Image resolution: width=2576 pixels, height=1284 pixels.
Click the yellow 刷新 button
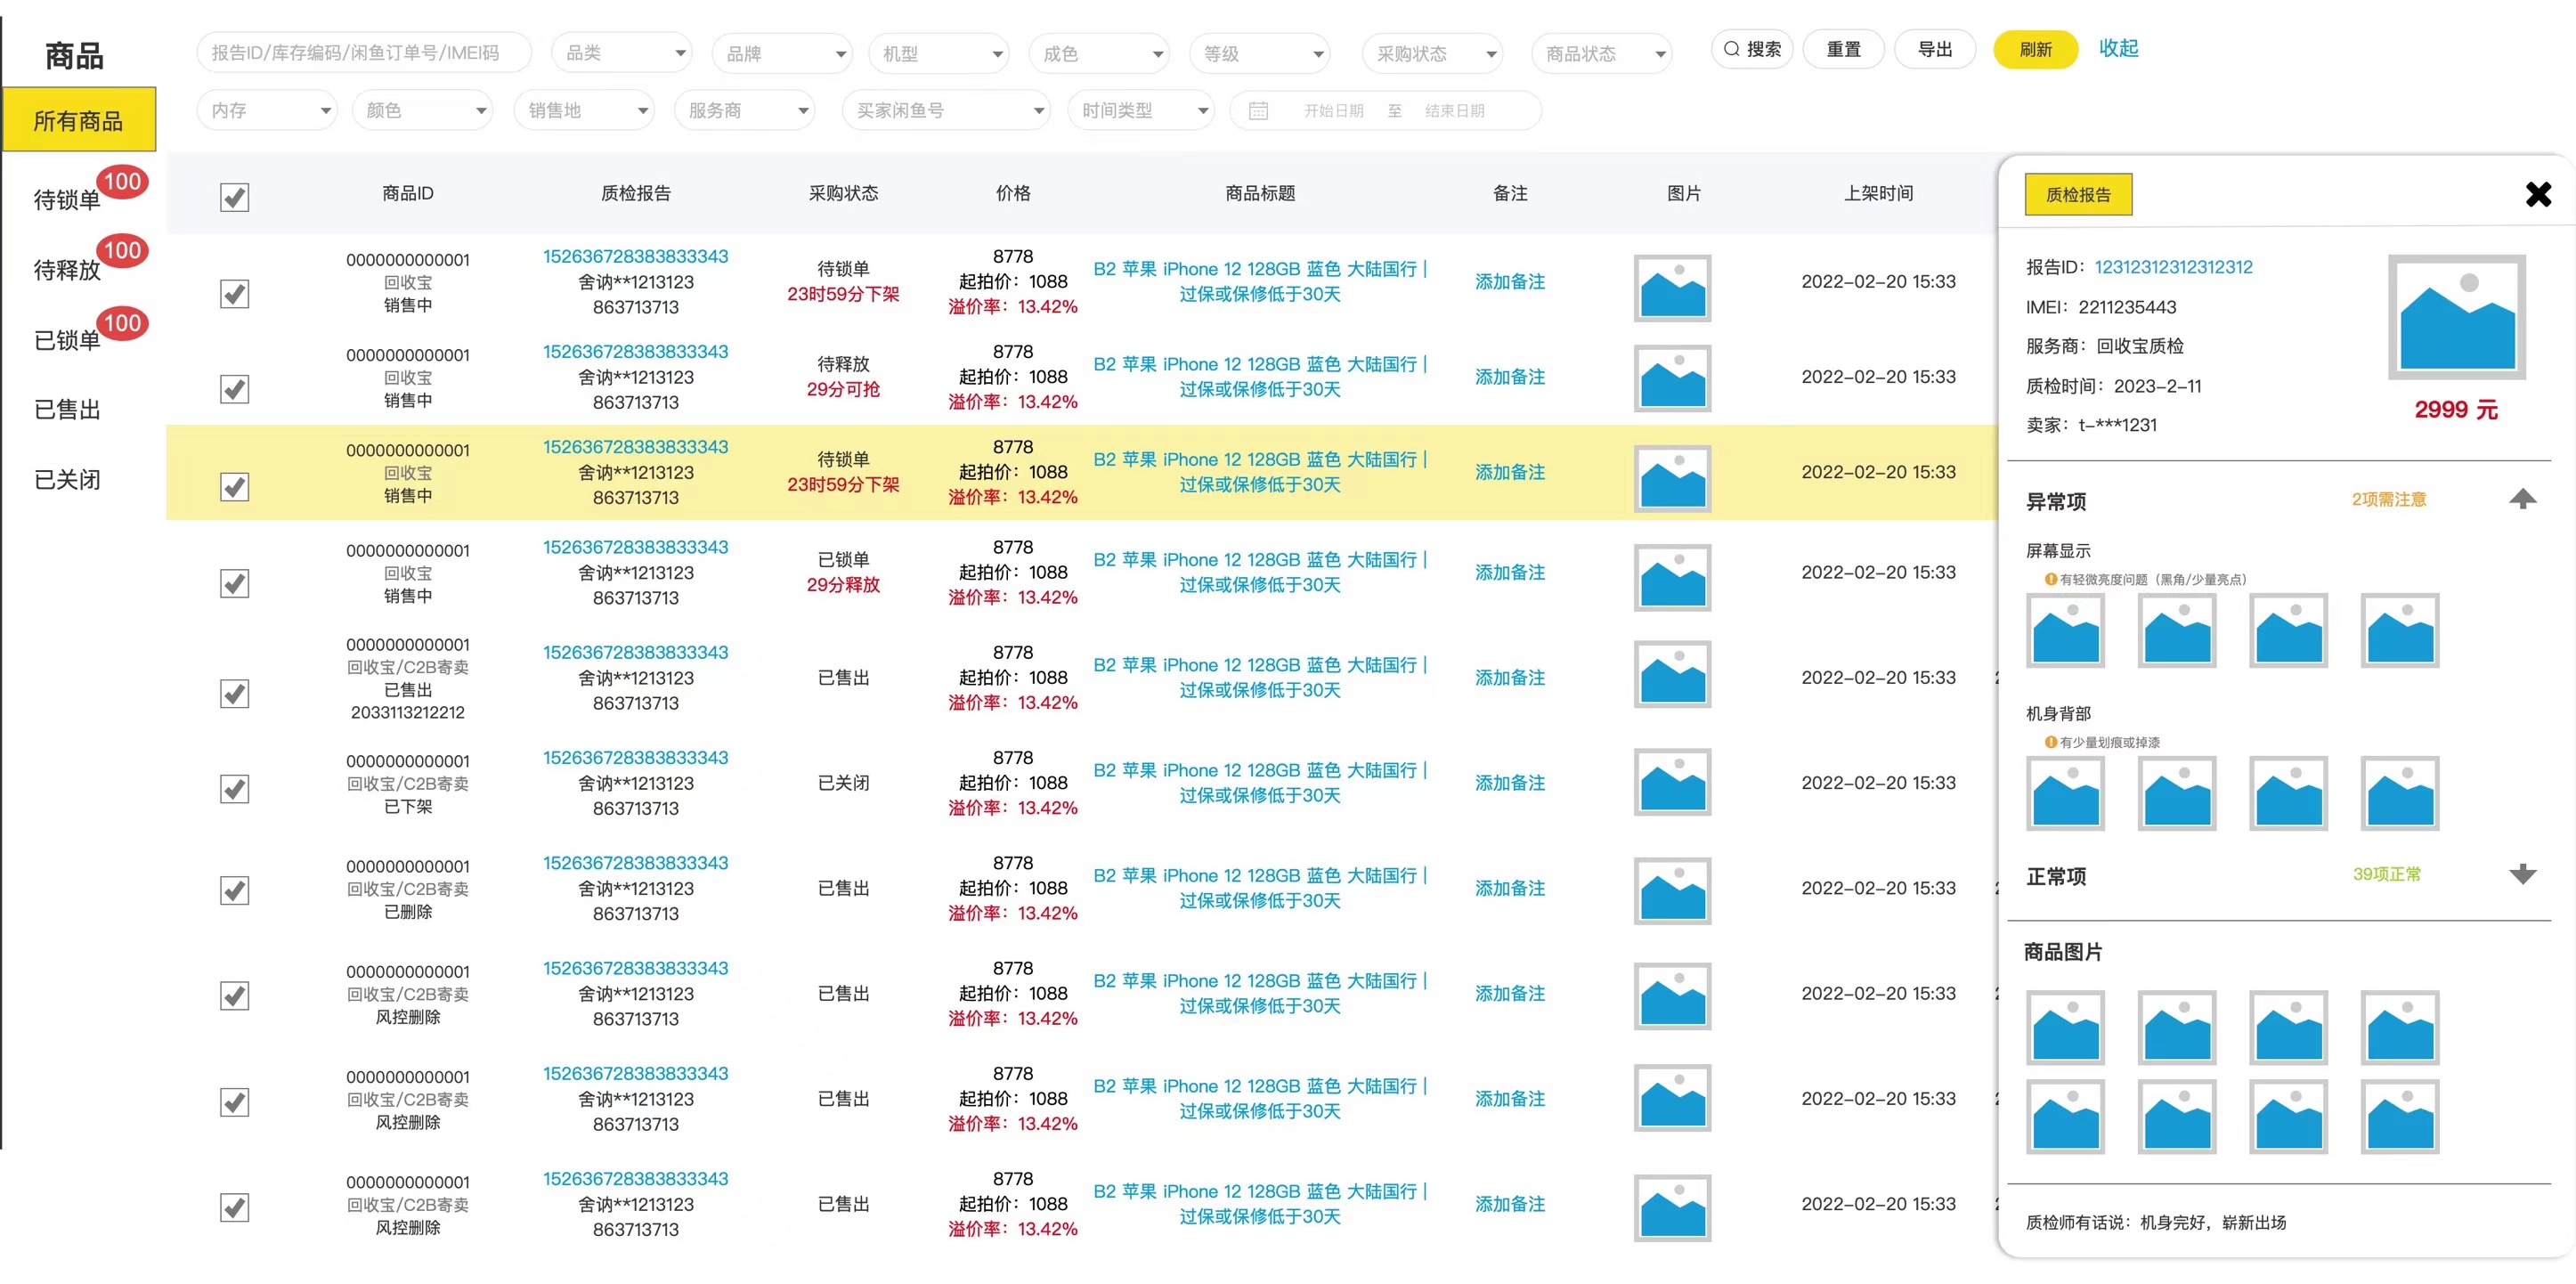[x=2035, y=49]
